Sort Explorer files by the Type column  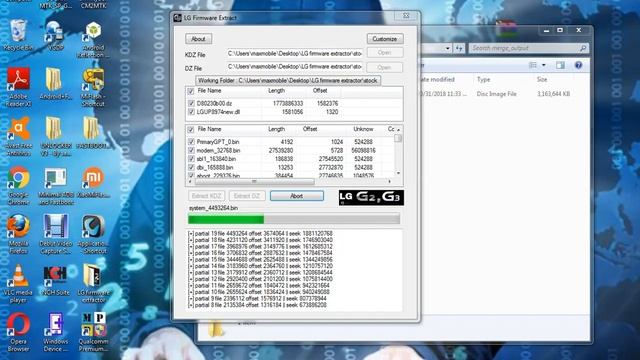pos(483,80)
